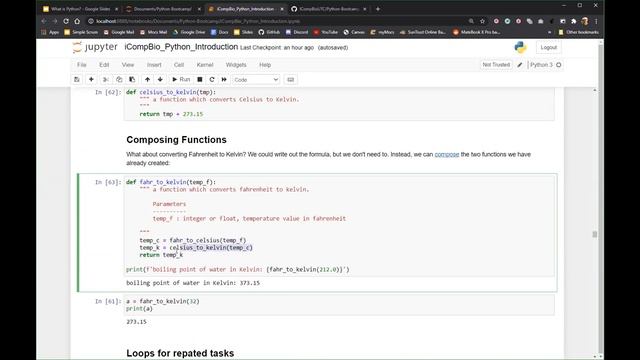Click the Python logo near Logout
640x360 pixels.
520,47
